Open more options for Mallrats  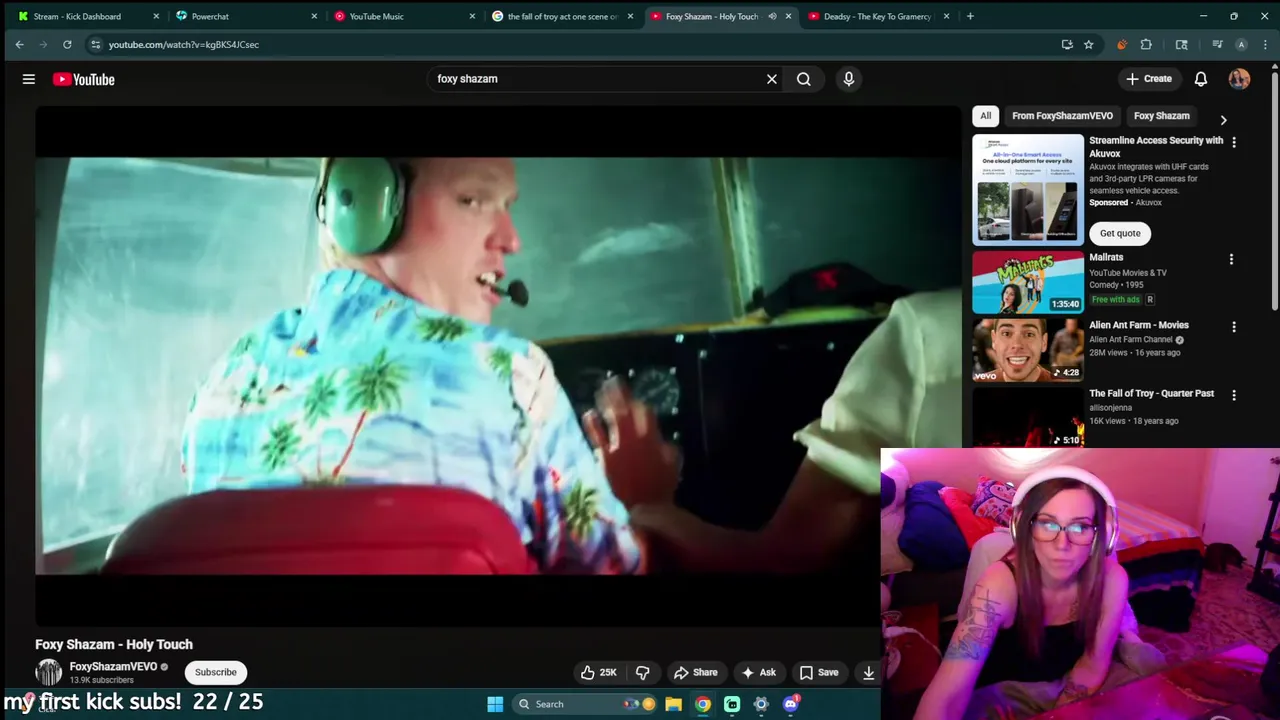pyautogui.click(x=1231, y=259)
